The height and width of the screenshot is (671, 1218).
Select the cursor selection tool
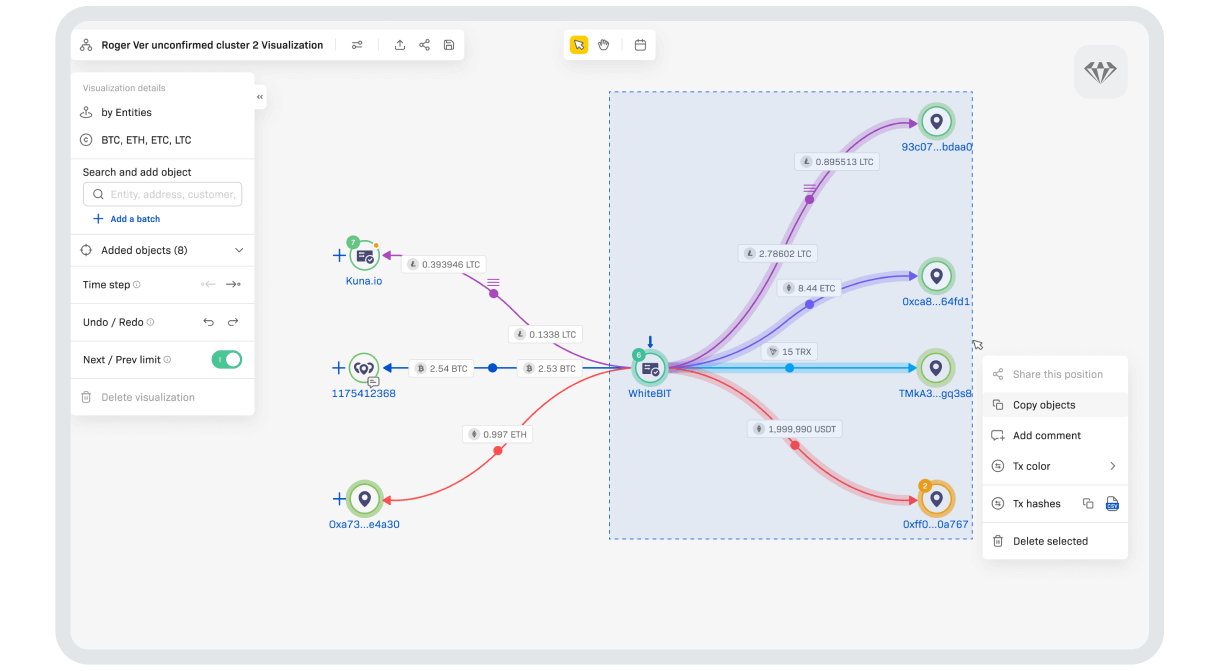tap(579, 44)
